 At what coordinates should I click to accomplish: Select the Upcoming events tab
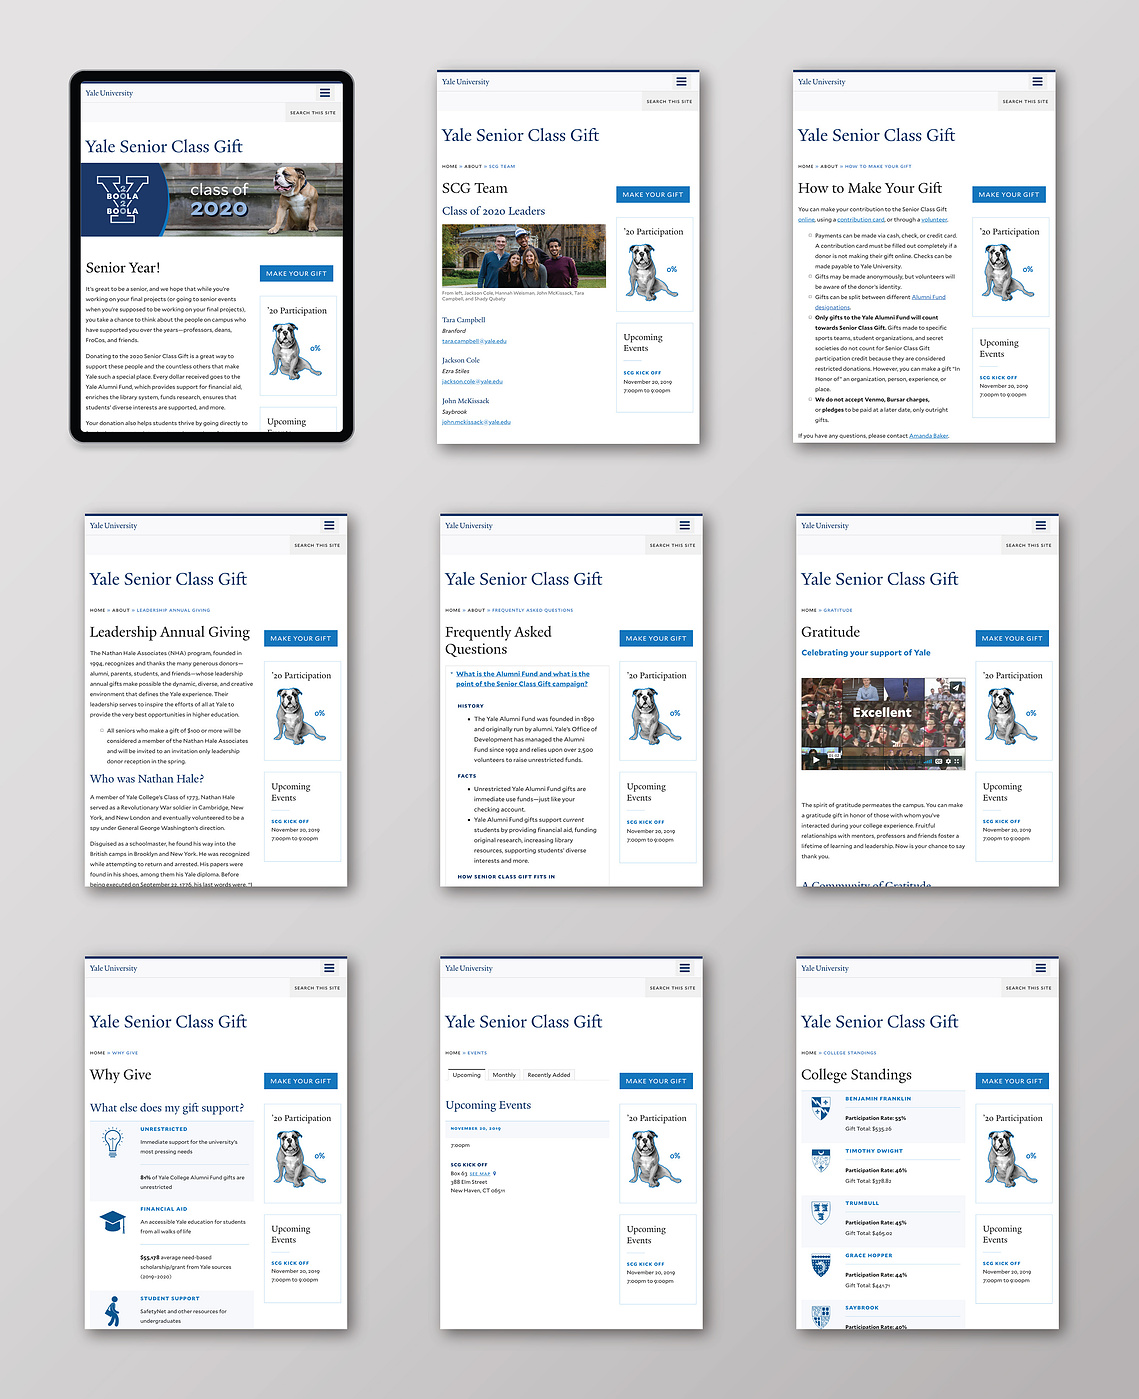(466, 1075)
